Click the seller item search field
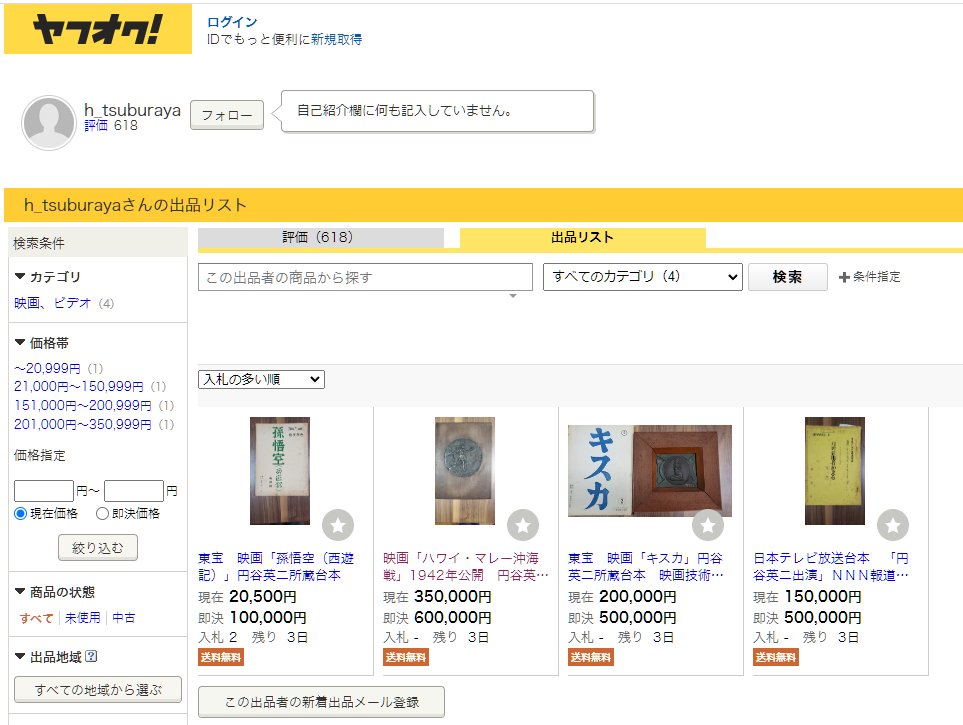This screenshot has height=725, width=963. [x=365, y=277]
